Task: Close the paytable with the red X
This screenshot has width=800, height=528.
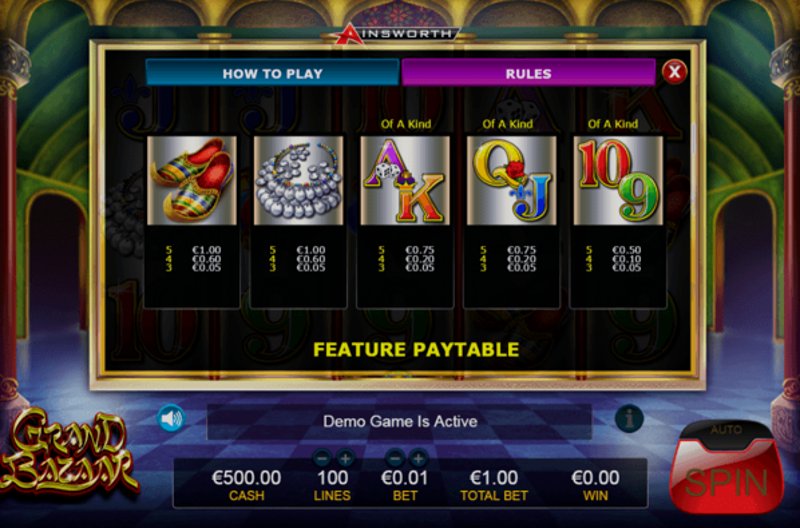Action: point(674,72)
